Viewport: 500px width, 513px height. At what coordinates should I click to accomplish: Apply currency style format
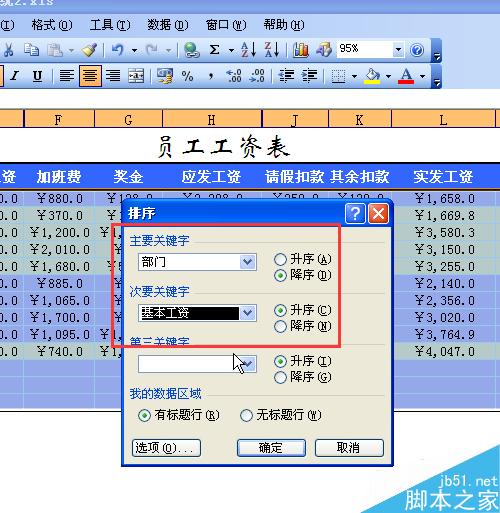pyautogui.click(x=165, y=76)
